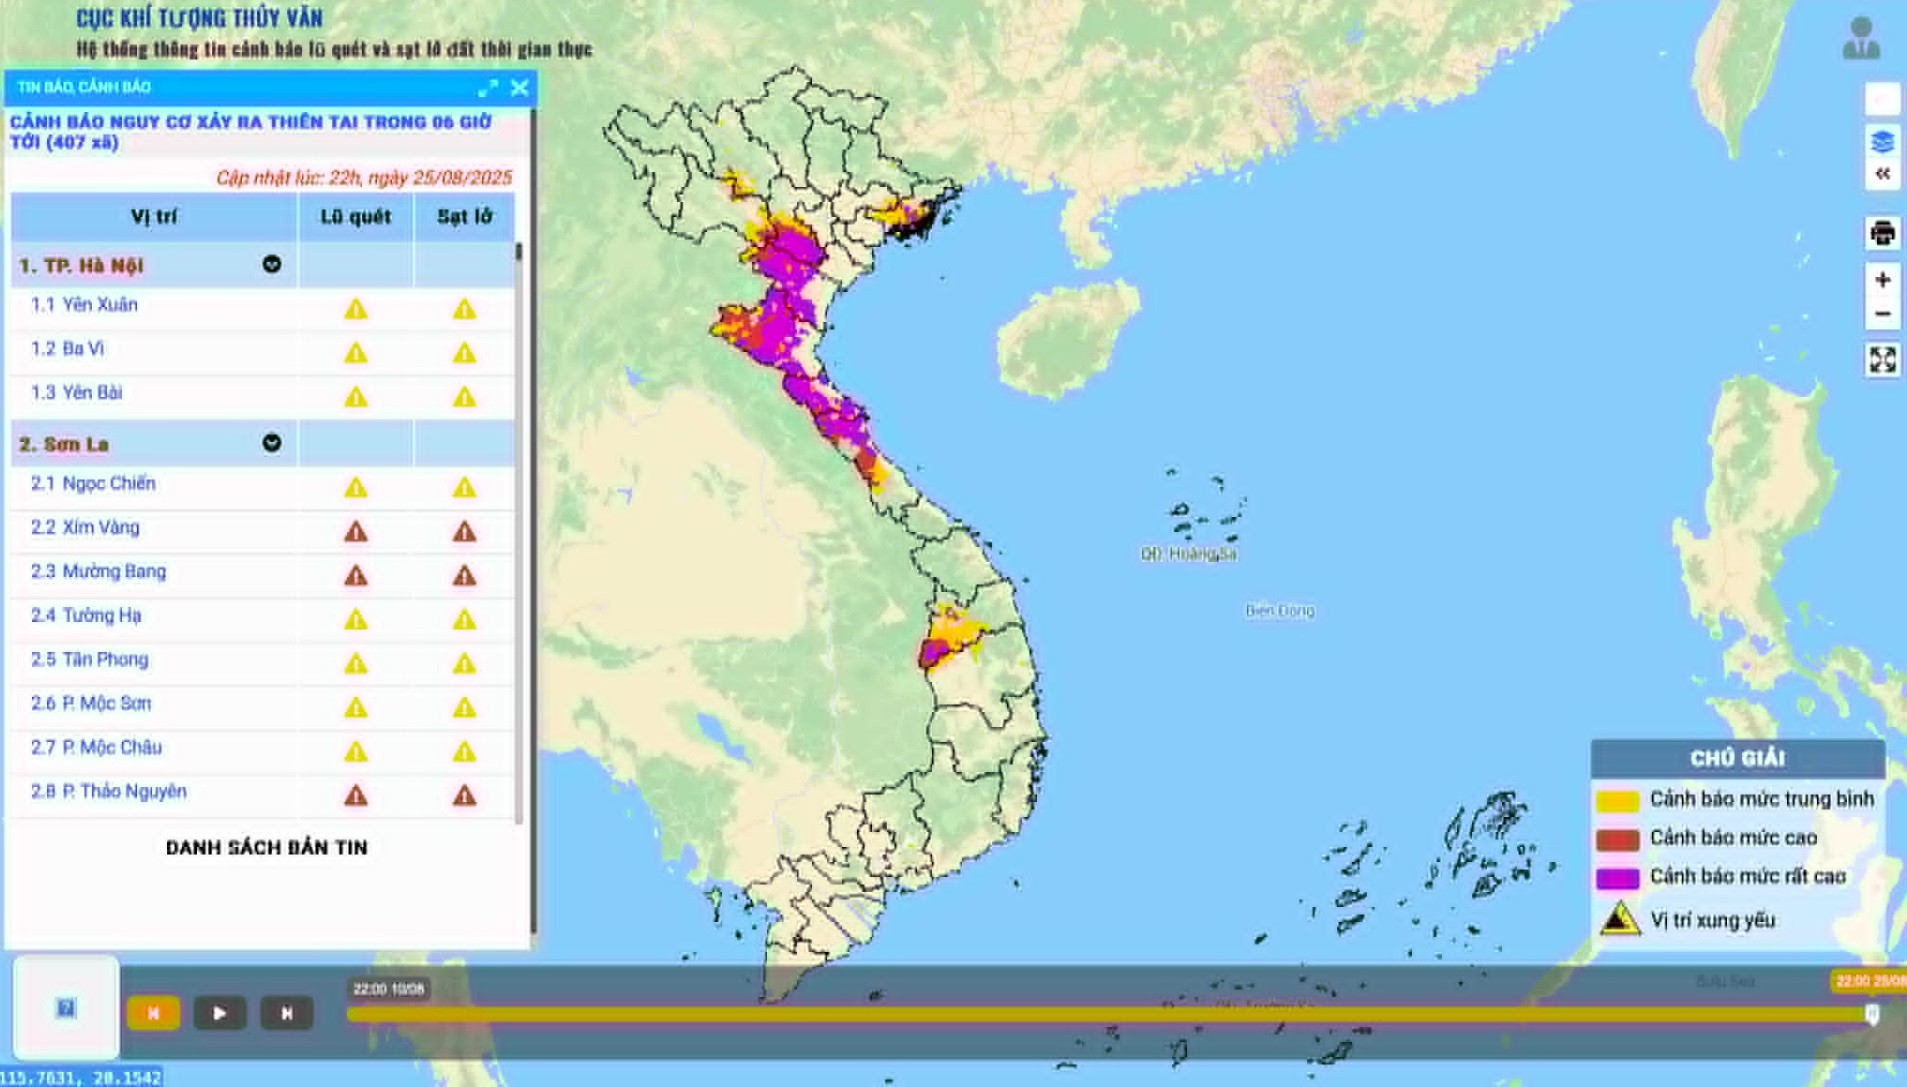This screenshot has width=1907, height=1087.
Task: Zoom out with the minus button
Action: click(x=1882, y=315)
